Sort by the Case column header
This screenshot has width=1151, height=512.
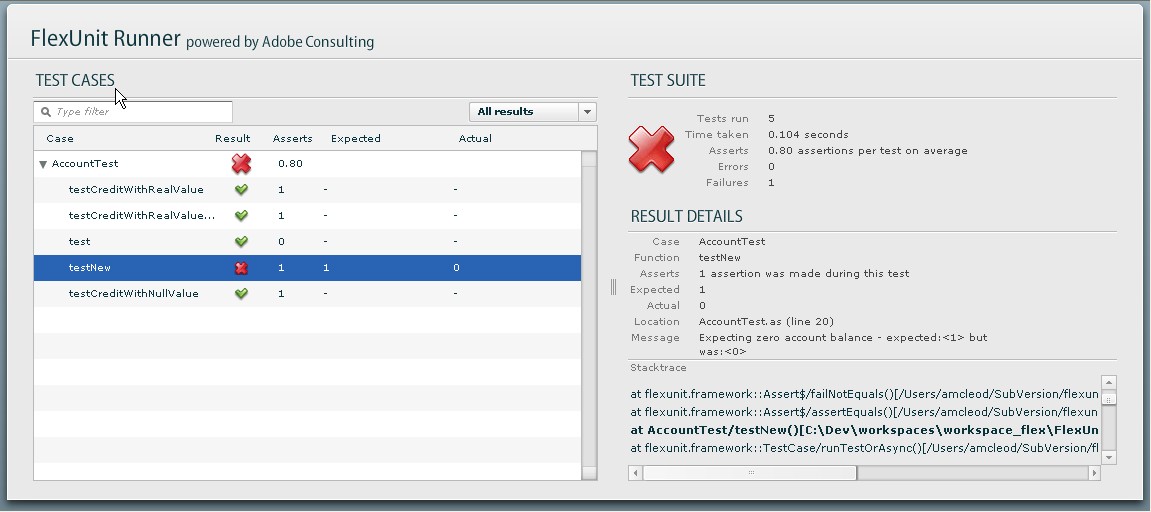coord(59,139)
